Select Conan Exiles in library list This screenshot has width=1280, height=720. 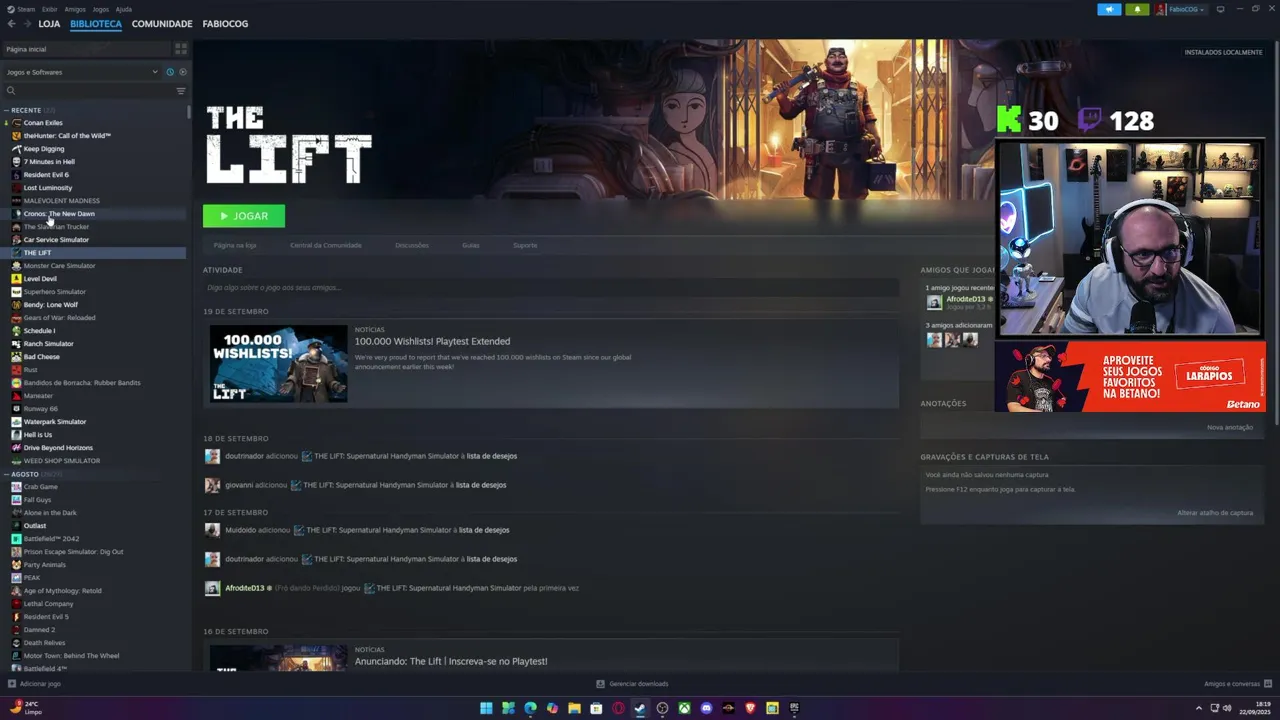pyautogui.click(x=43, y=123)
